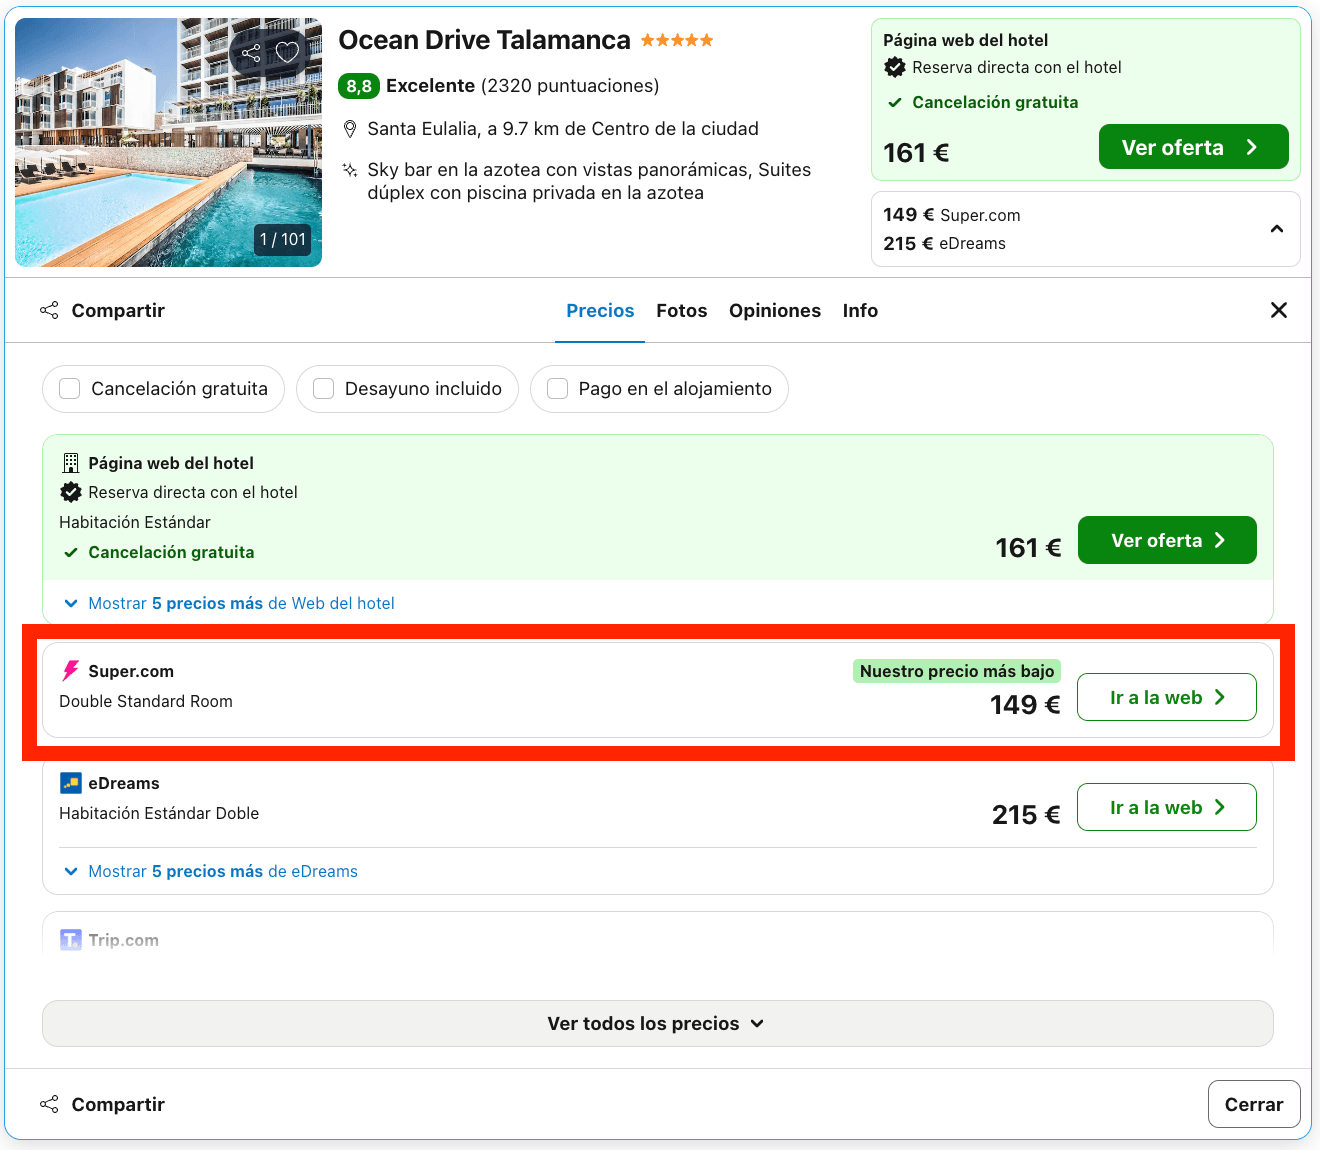The height and width of the screenshot is (1150, 1320).
Task: Click the Double Standard Room text
Action: 146,701
